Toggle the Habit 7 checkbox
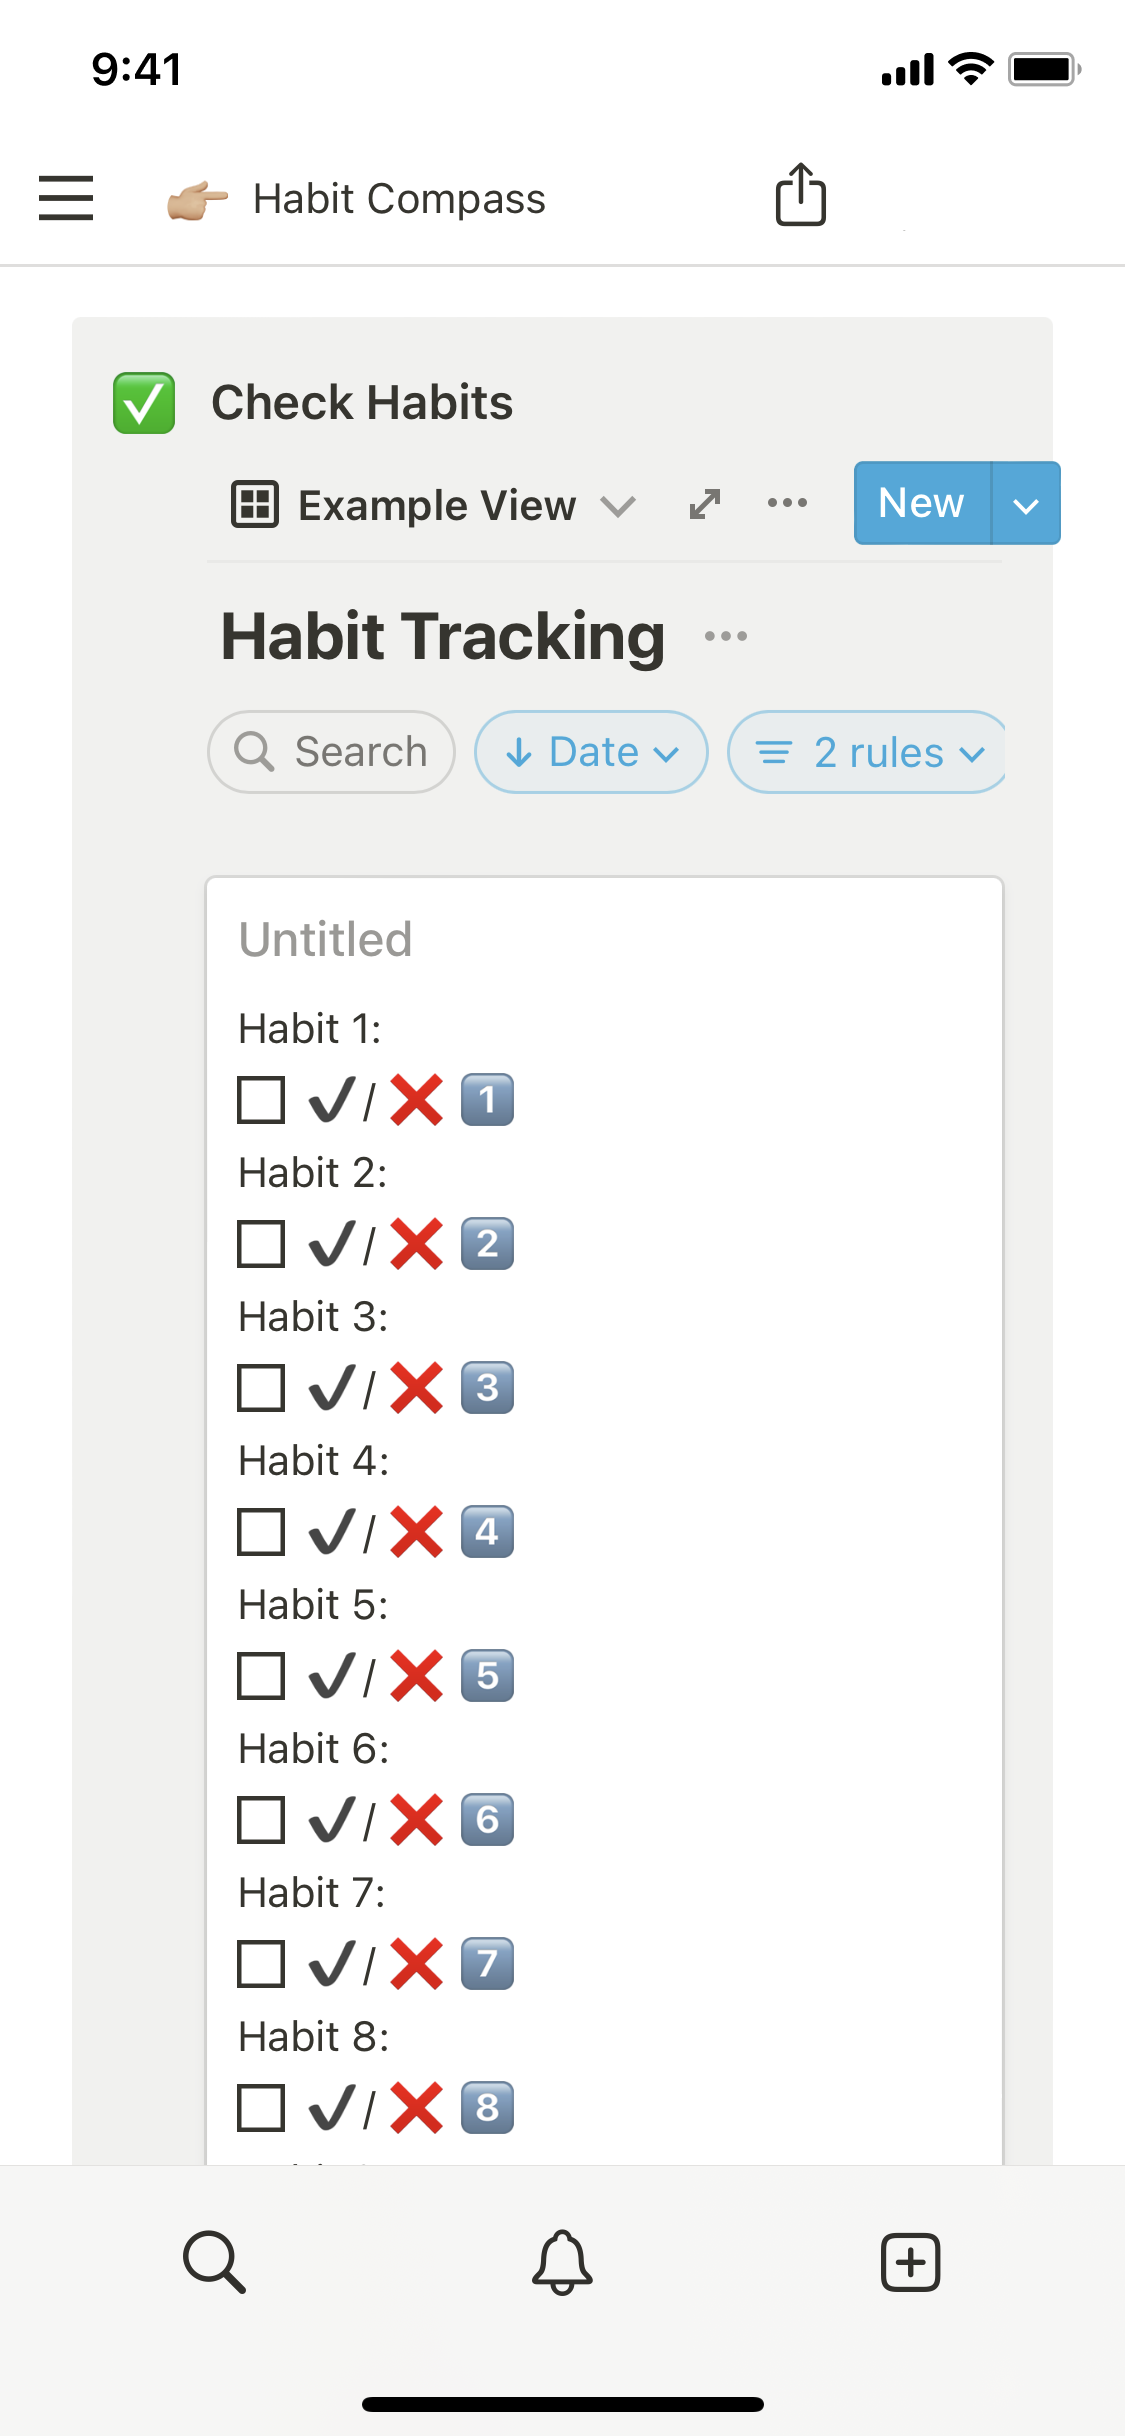The height and width of the screenshot is (2436, 1125). tap(261, 1964)
